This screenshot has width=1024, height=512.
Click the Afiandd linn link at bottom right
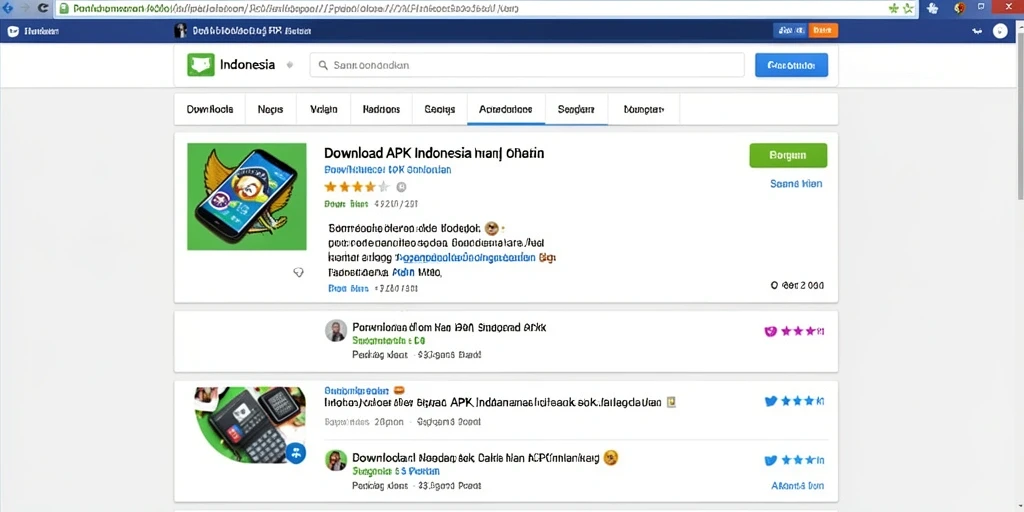(x=797, y=486)
